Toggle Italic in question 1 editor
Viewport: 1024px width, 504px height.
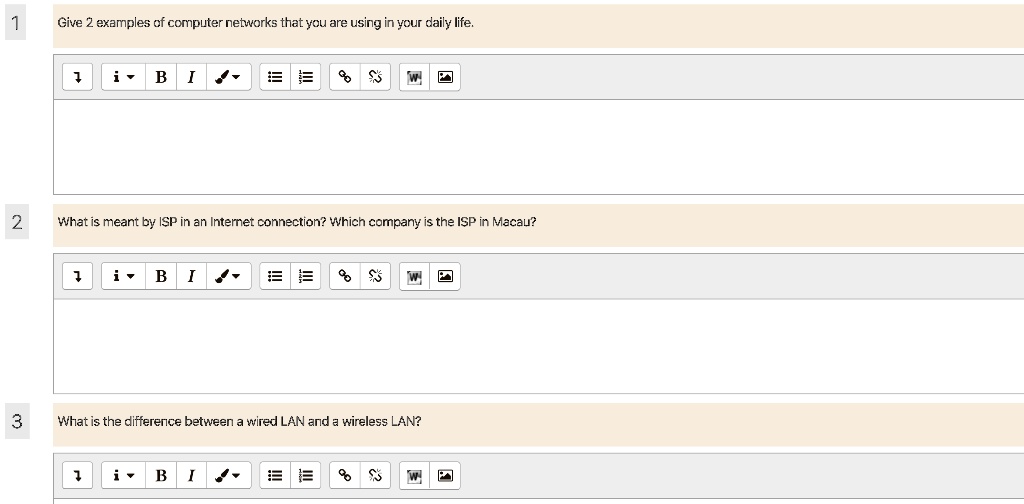[190, 77]
